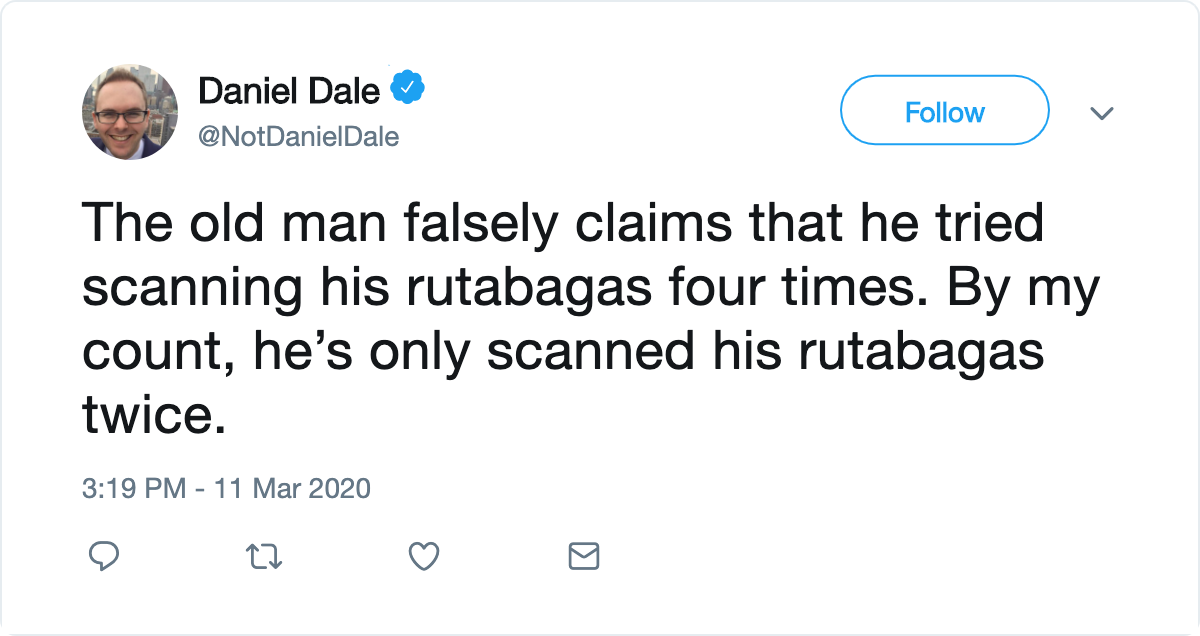Open the Daniel Dale display name link
The width and height of the screenshot is (1200, 636).
pyautogui.click(x=289, y=91)
